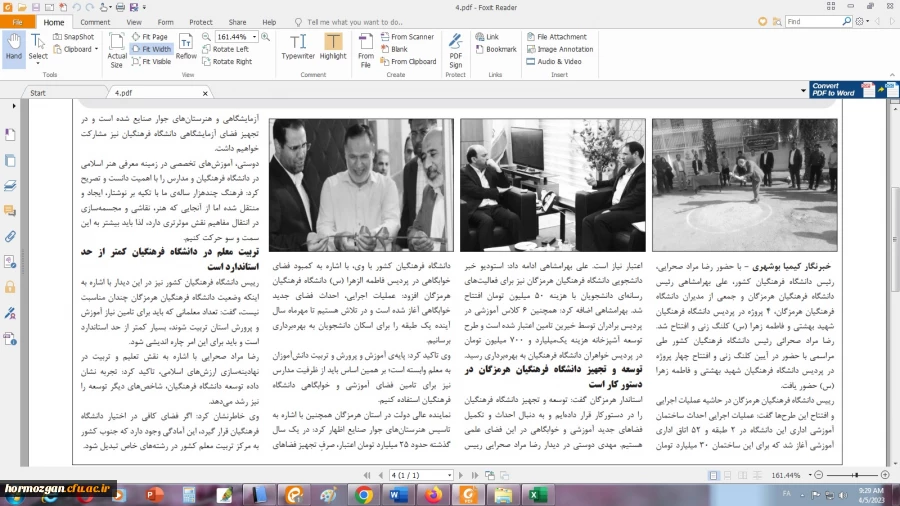
Task: Click the Reflow view icon
Action: click(186, 46)
